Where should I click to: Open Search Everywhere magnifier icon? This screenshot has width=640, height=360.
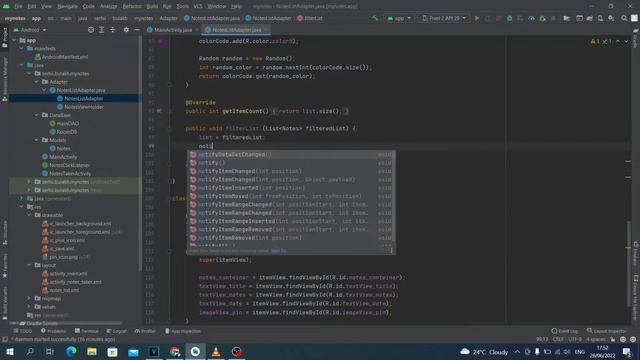pyautogui.click(x=624, y=18)
